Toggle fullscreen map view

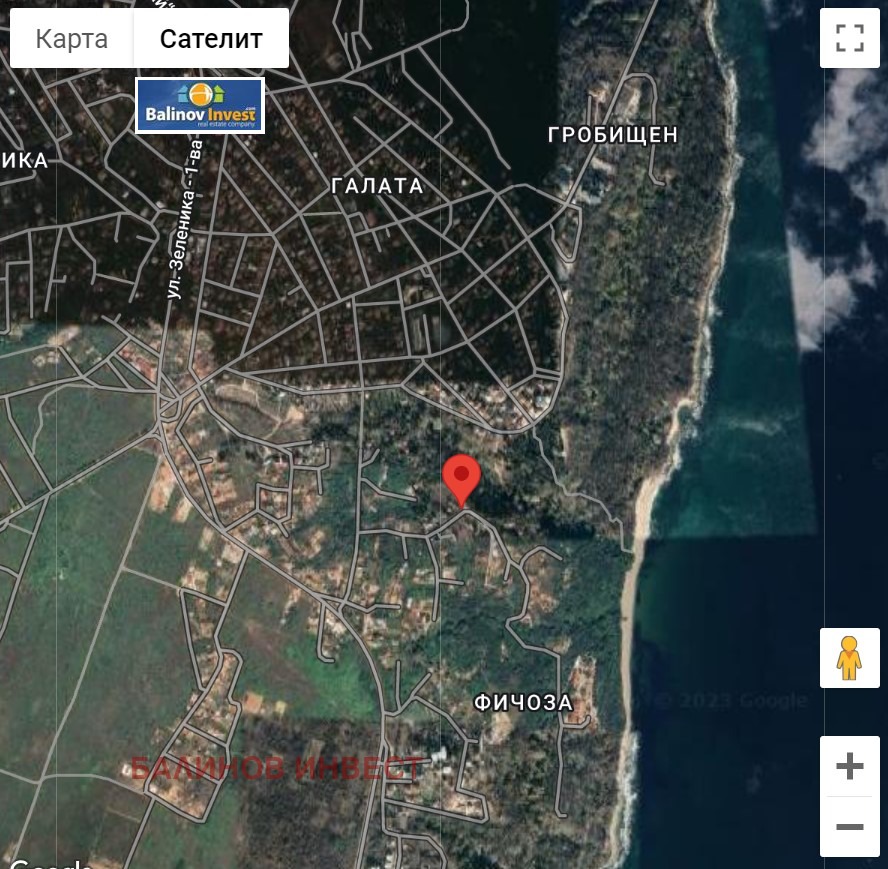pyautogui.click(x=849, y=39)
